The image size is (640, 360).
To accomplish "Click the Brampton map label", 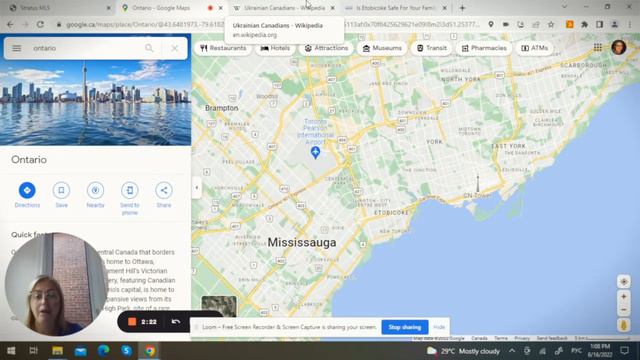I will click(222, 108).
